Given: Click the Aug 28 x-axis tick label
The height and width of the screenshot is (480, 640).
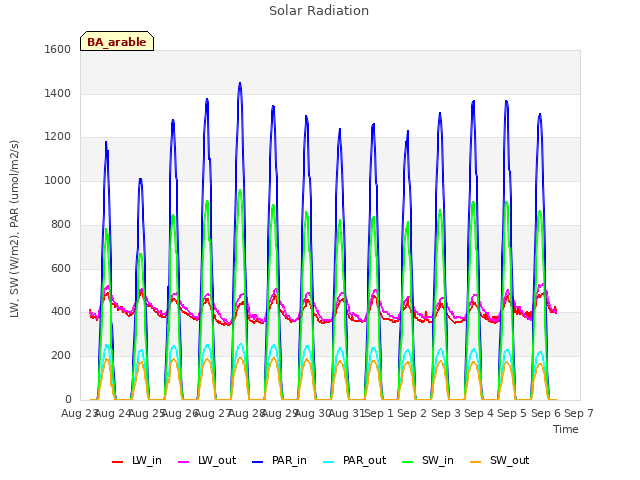Looking at the screenshot, I should (246, 413).
